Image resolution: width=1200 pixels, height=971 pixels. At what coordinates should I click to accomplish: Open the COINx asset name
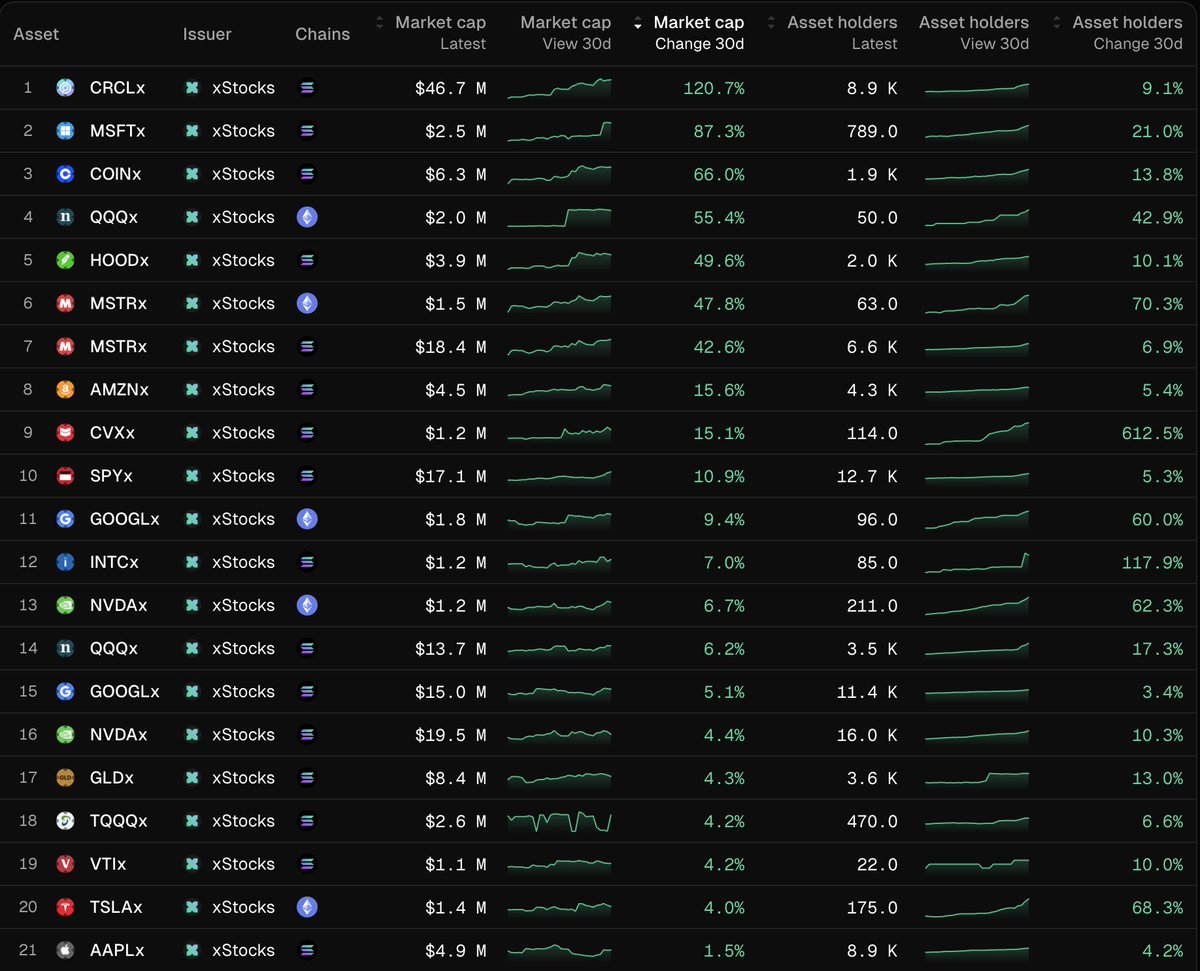point(115,174)
